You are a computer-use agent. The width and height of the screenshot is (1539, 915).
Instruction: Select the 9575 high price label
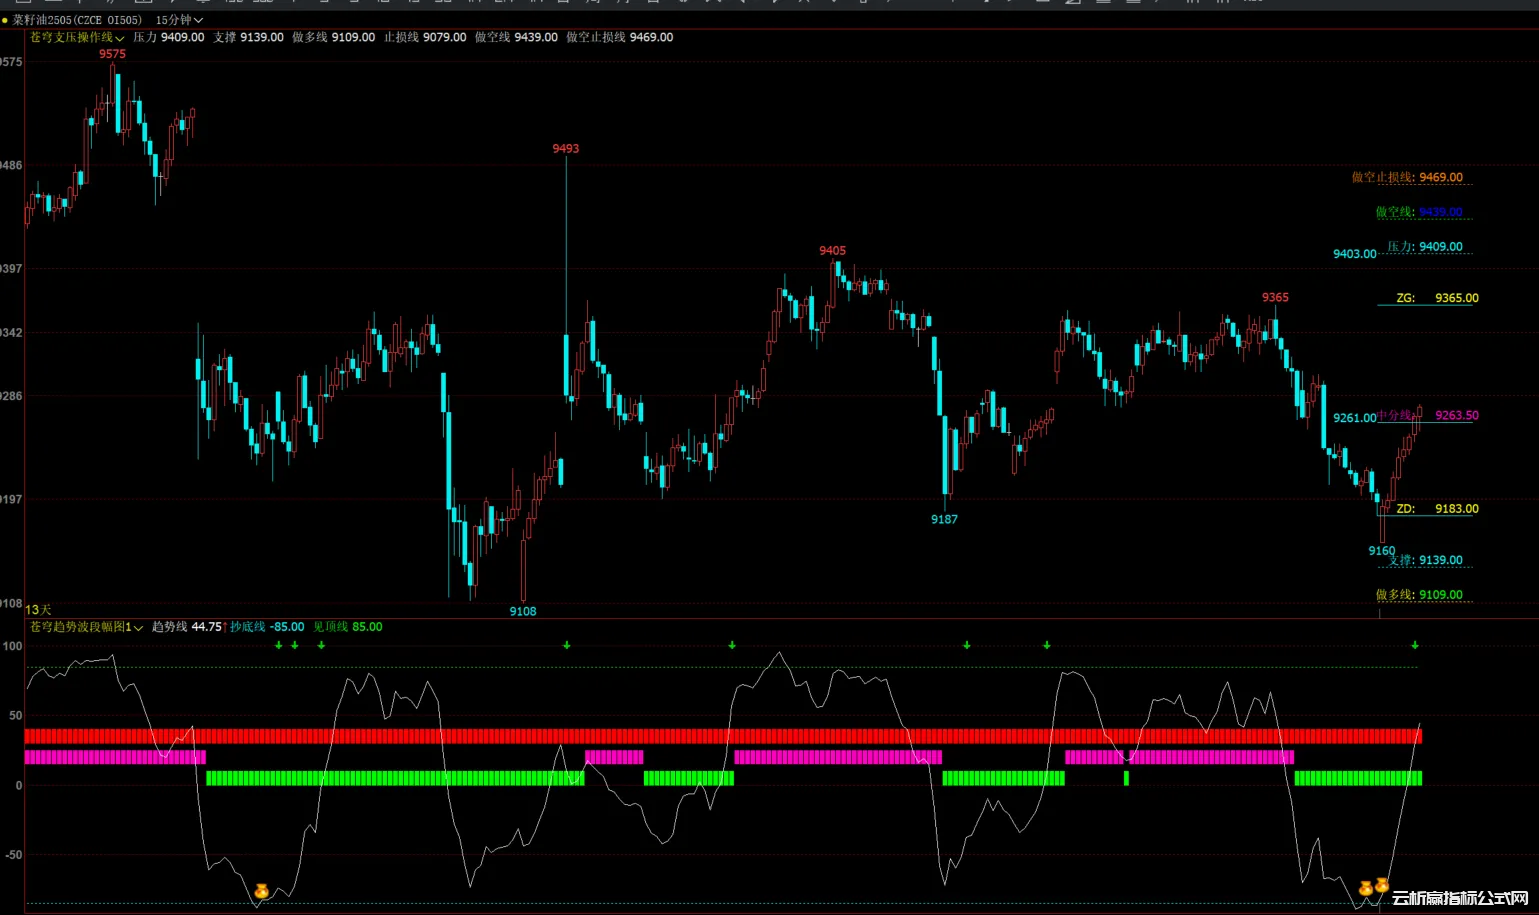point(112,54)
